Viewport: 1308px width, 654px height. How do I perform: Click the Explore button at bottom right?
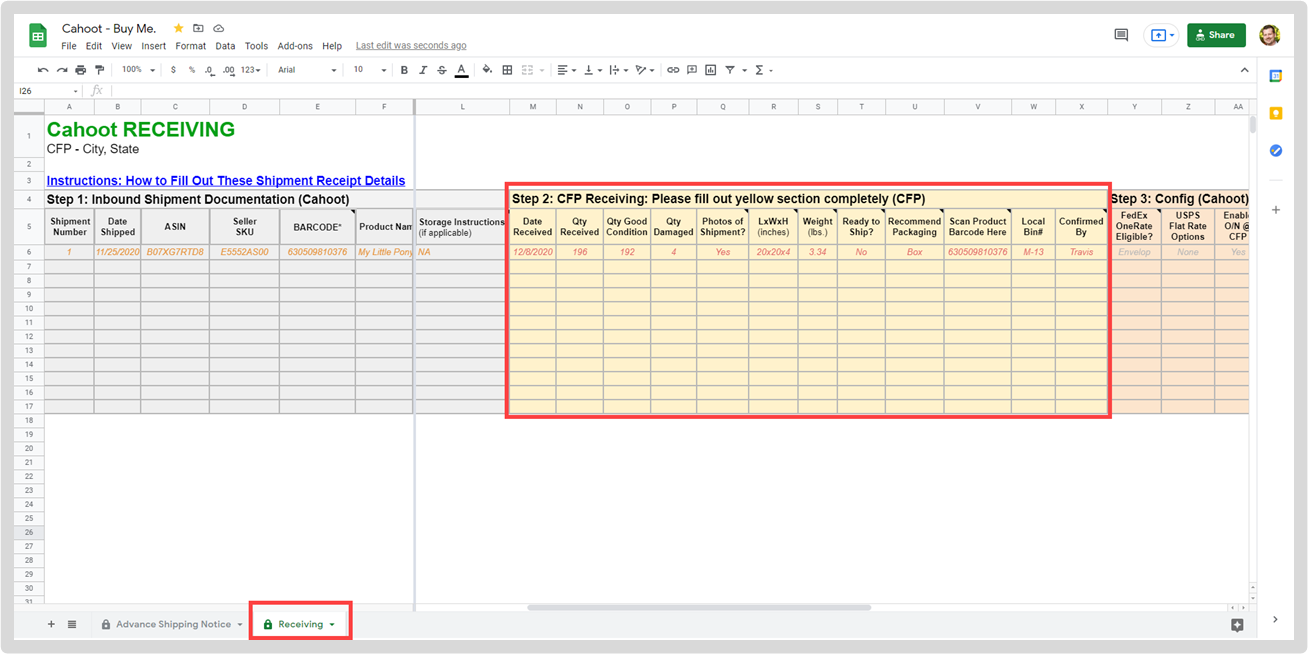[1237, 625]
